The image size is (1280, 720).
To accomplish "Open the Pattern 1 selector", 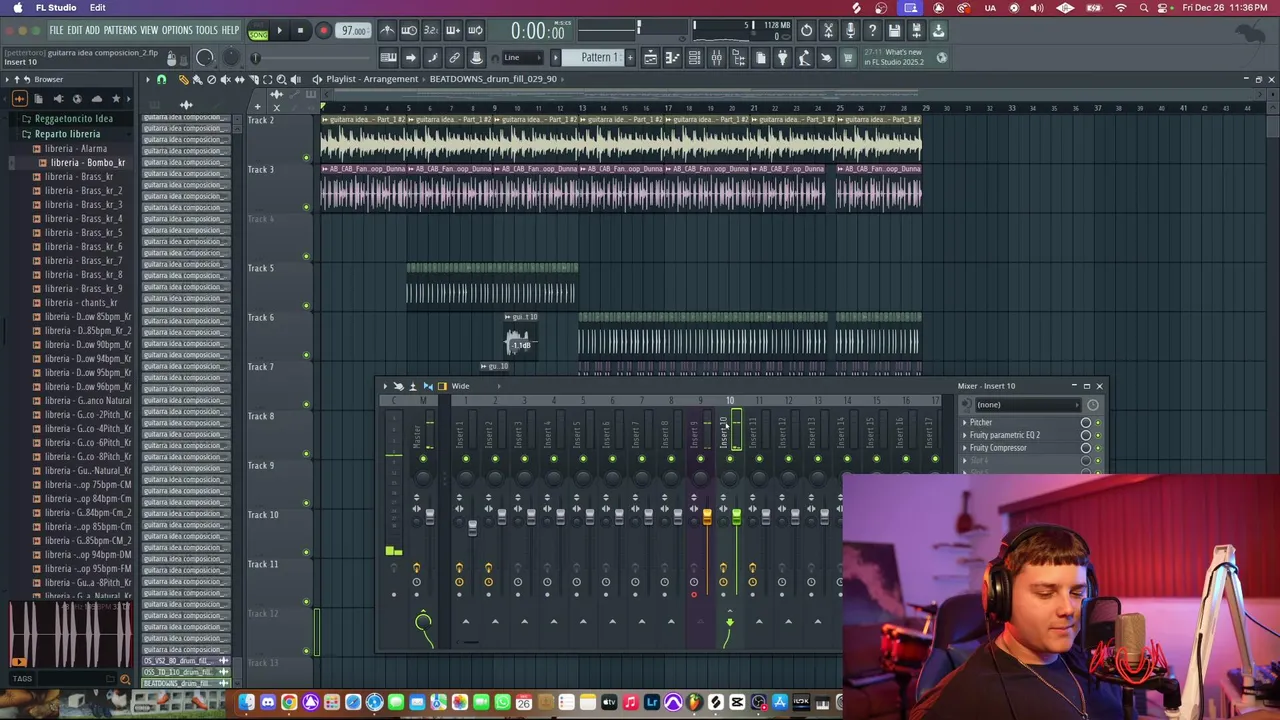I will coord(592,58).
